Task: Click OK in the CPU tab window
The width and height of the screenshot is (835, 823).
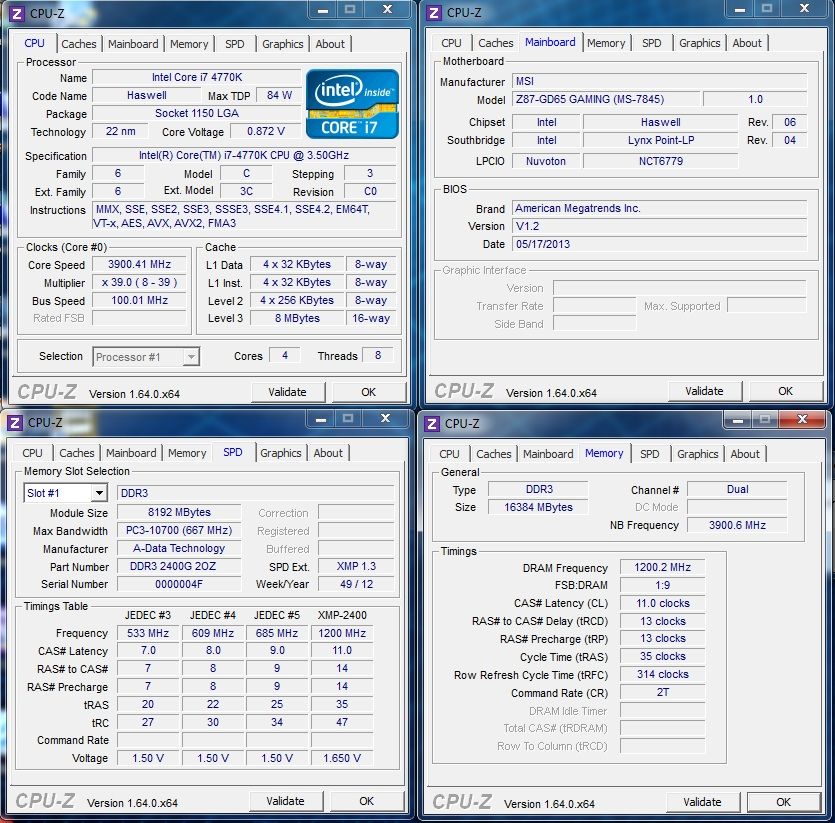Action: pyautogui.click(x=369, y=392)
